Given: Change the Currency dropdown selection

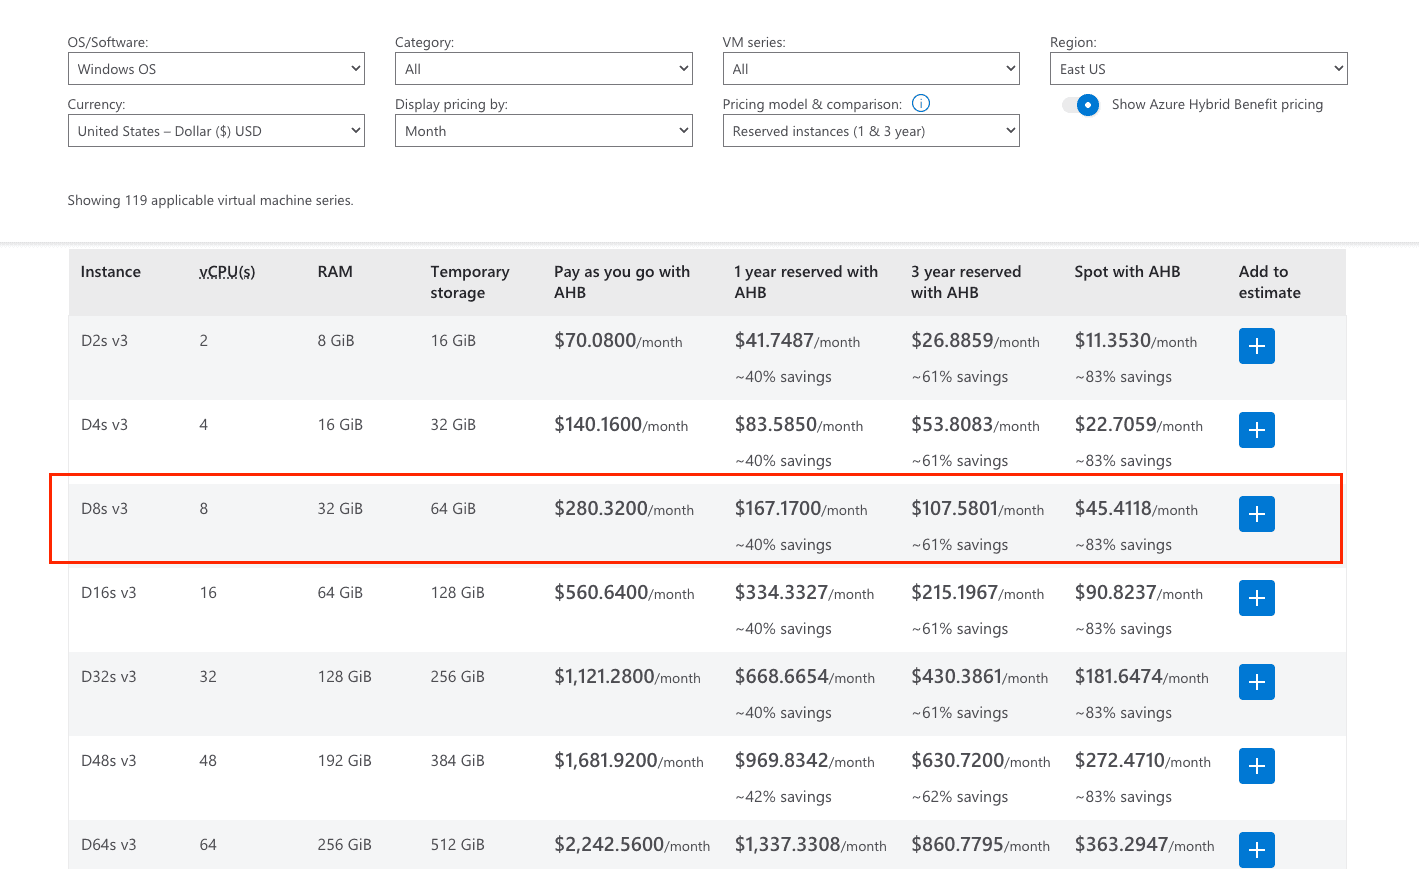Looking at the screenshot, I should [216, 131].
